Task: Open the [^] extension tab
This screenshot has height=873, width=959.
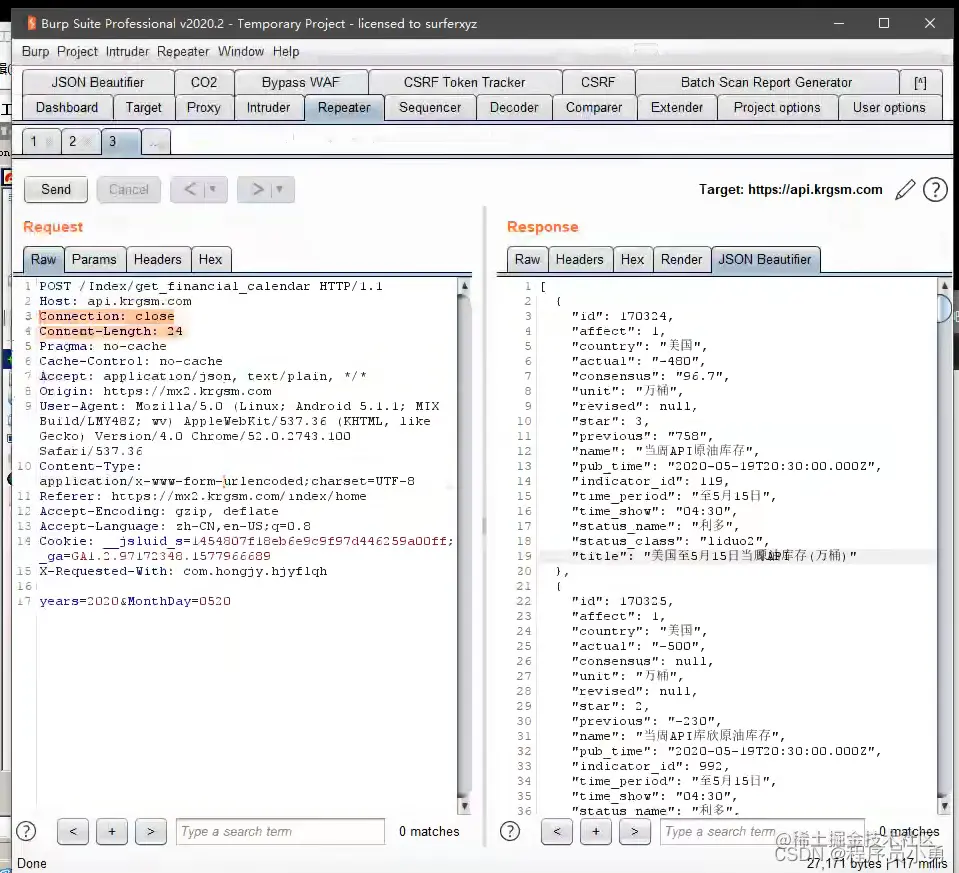Action: (920, 83)
